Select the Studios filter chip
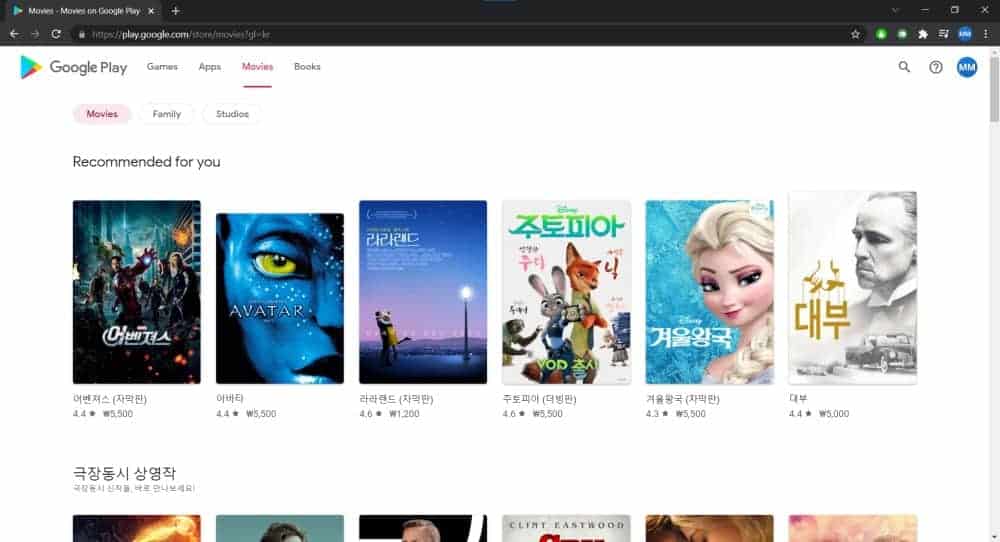Screen dimensions: 1000x542 point(232,114)
